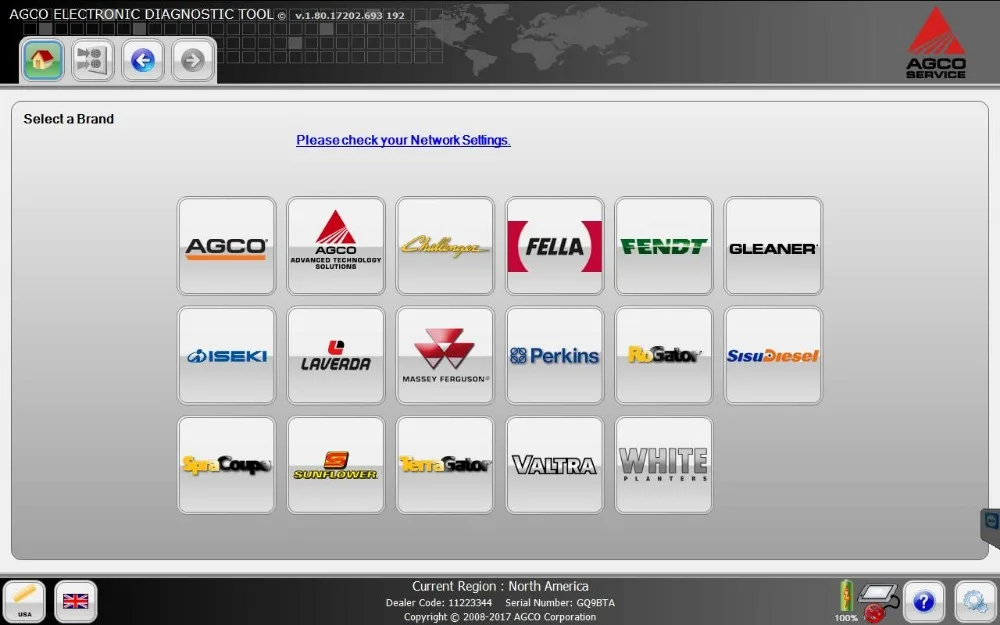
Task: Choose the Massey Ferguson brand
Action: coord(445,354)
